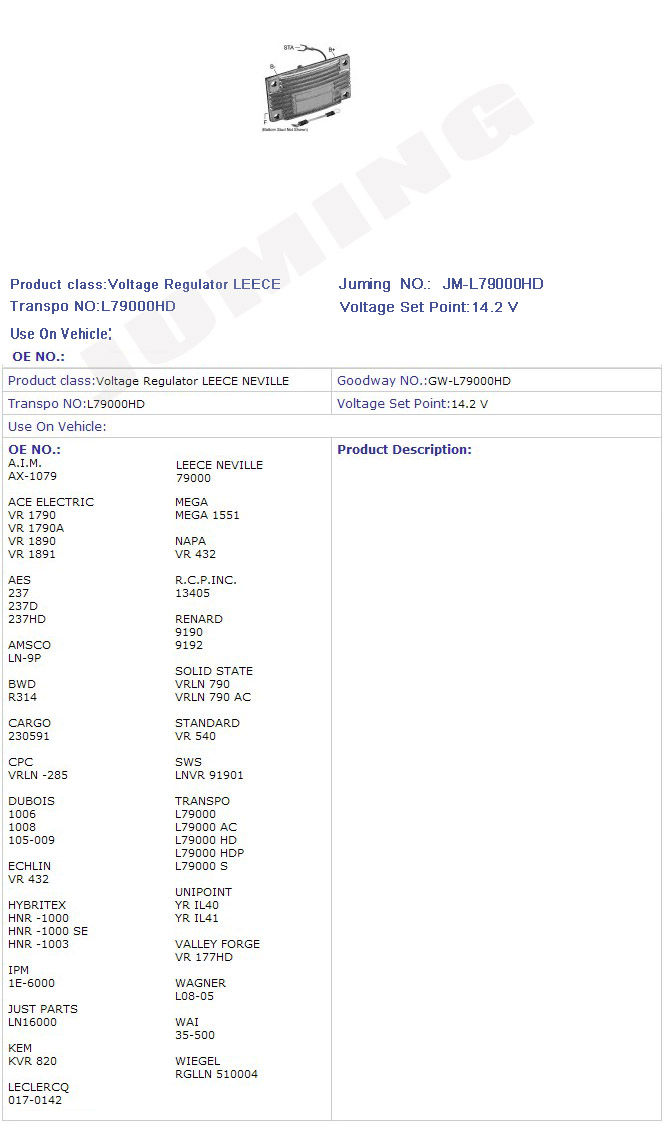Select TRANSPO part 'L79000 S'
The height and width of the screenshot is (1124, 668).
coord(201,866)
